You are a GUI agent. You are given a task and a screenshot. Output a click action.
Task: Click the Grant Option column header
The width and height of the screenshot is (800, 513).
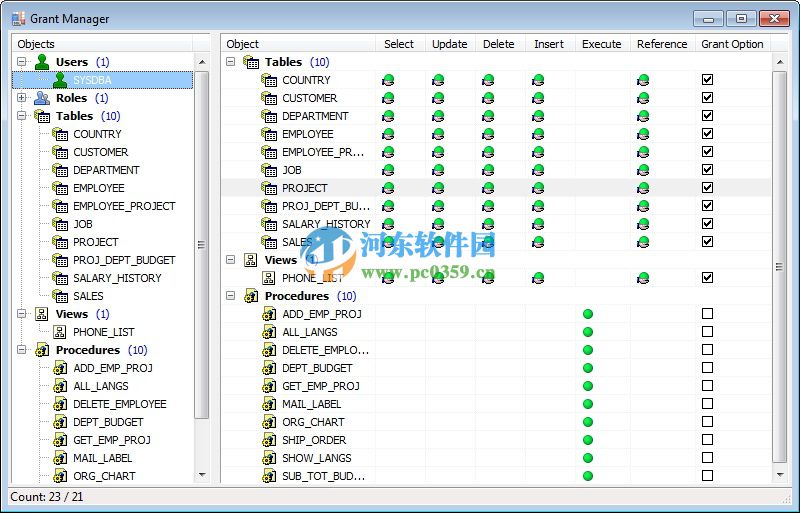click(733, 44)
